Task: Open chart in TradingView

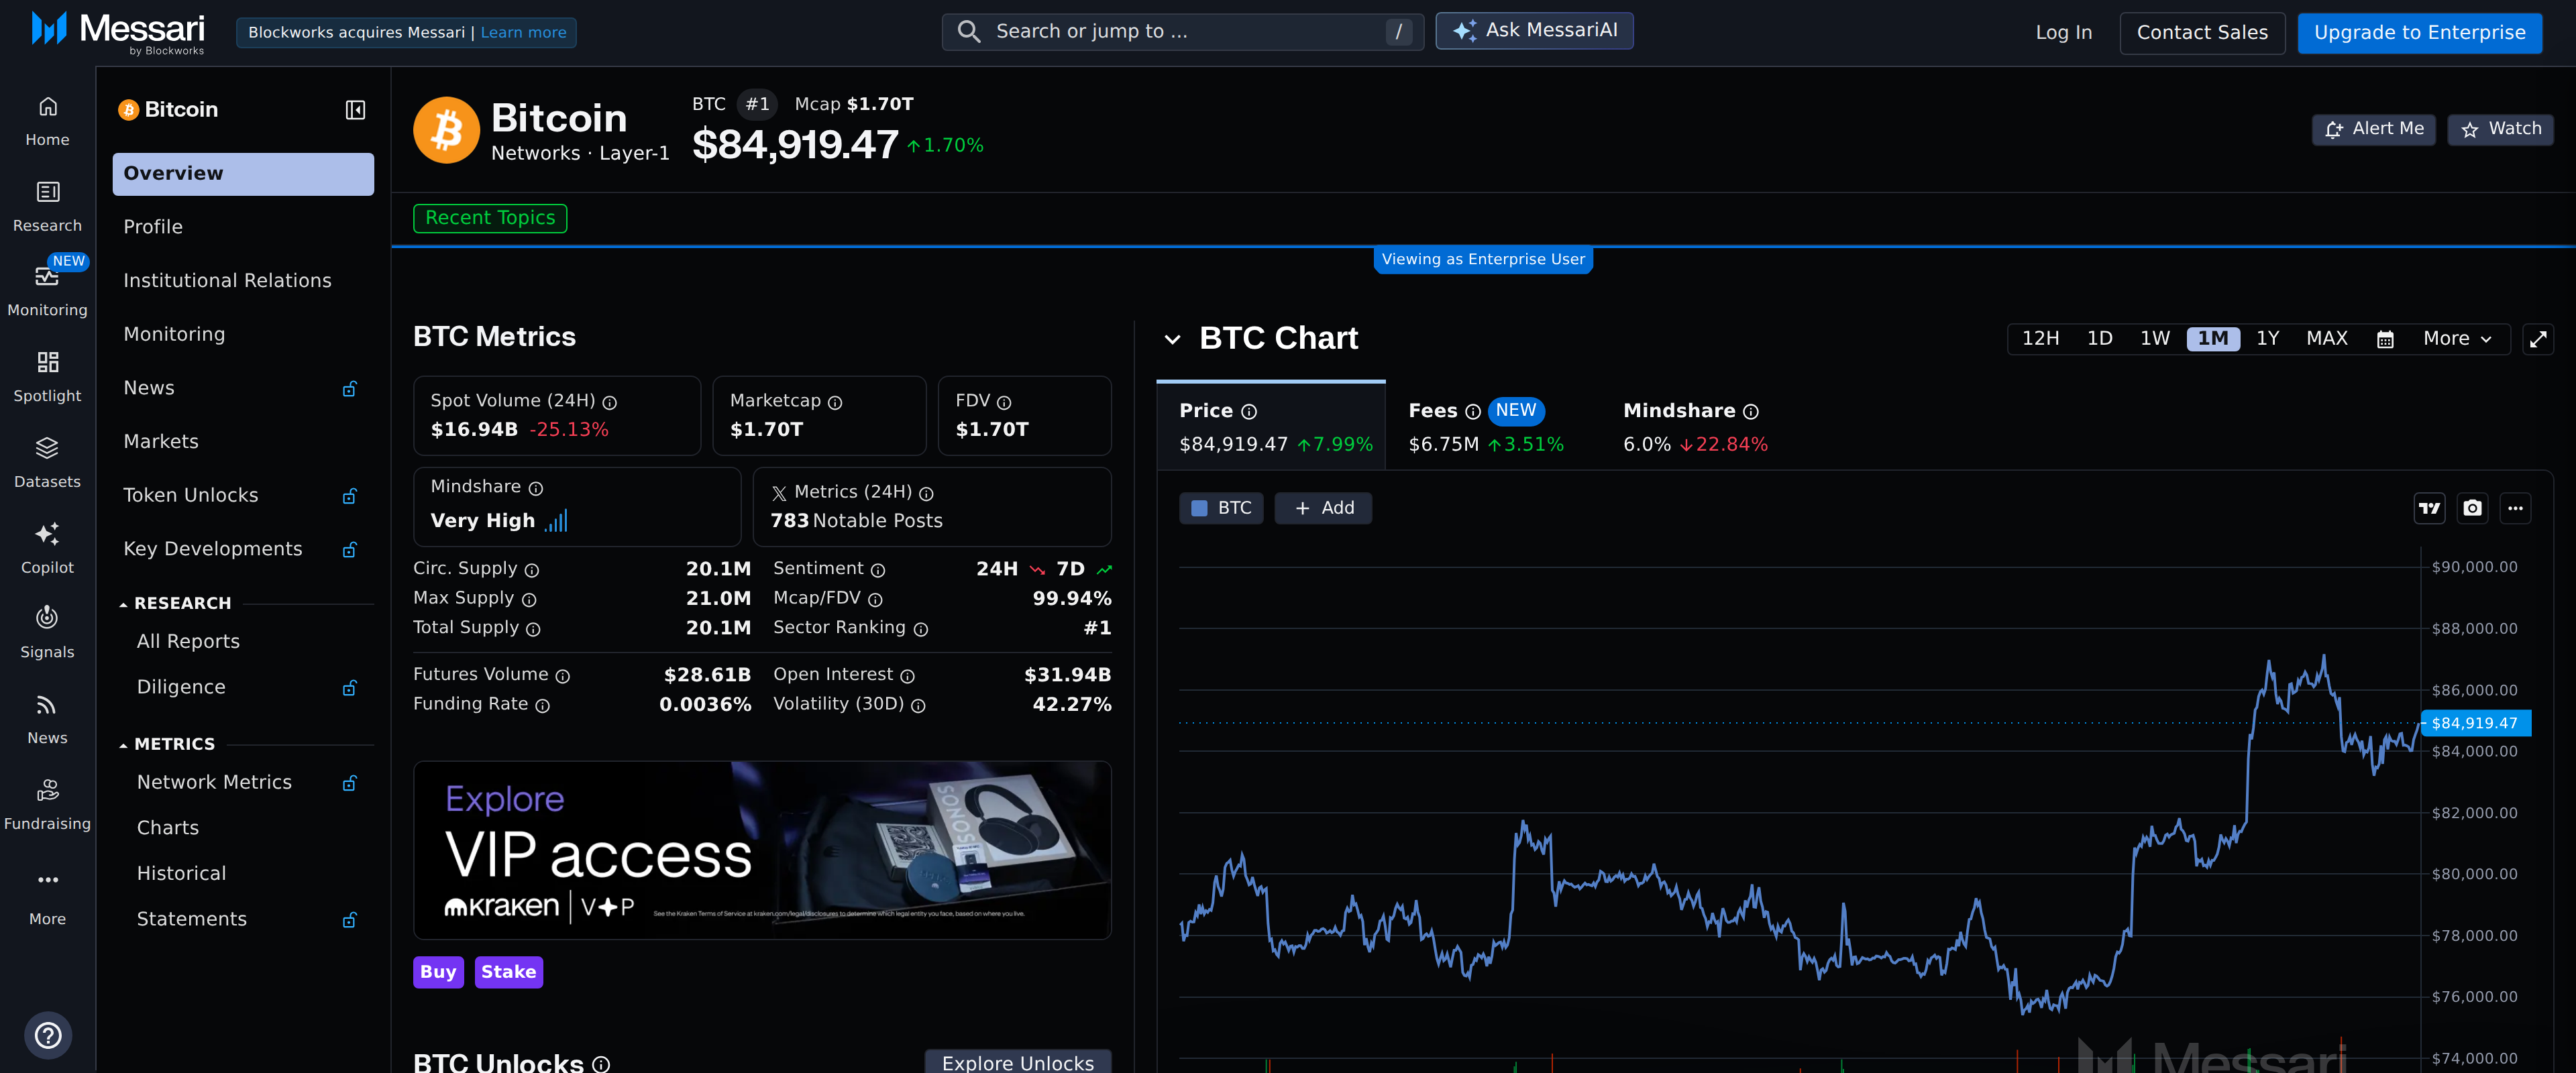Action: 2429,508
